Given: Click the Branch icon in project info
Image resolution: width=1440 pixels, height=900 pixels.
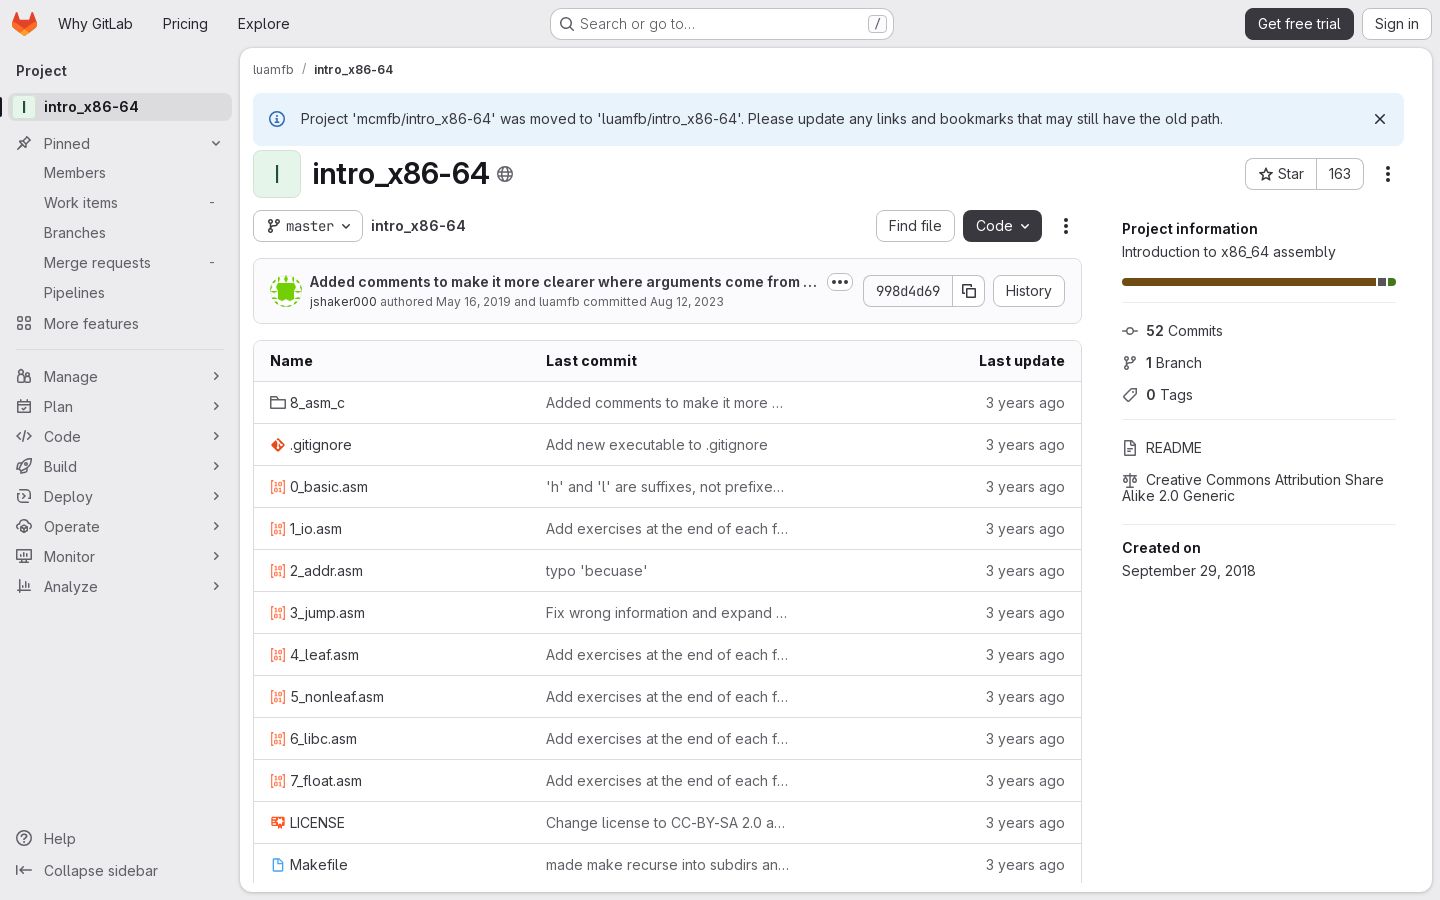Looking at the screenshot, I should click(x=1130, y=363).
